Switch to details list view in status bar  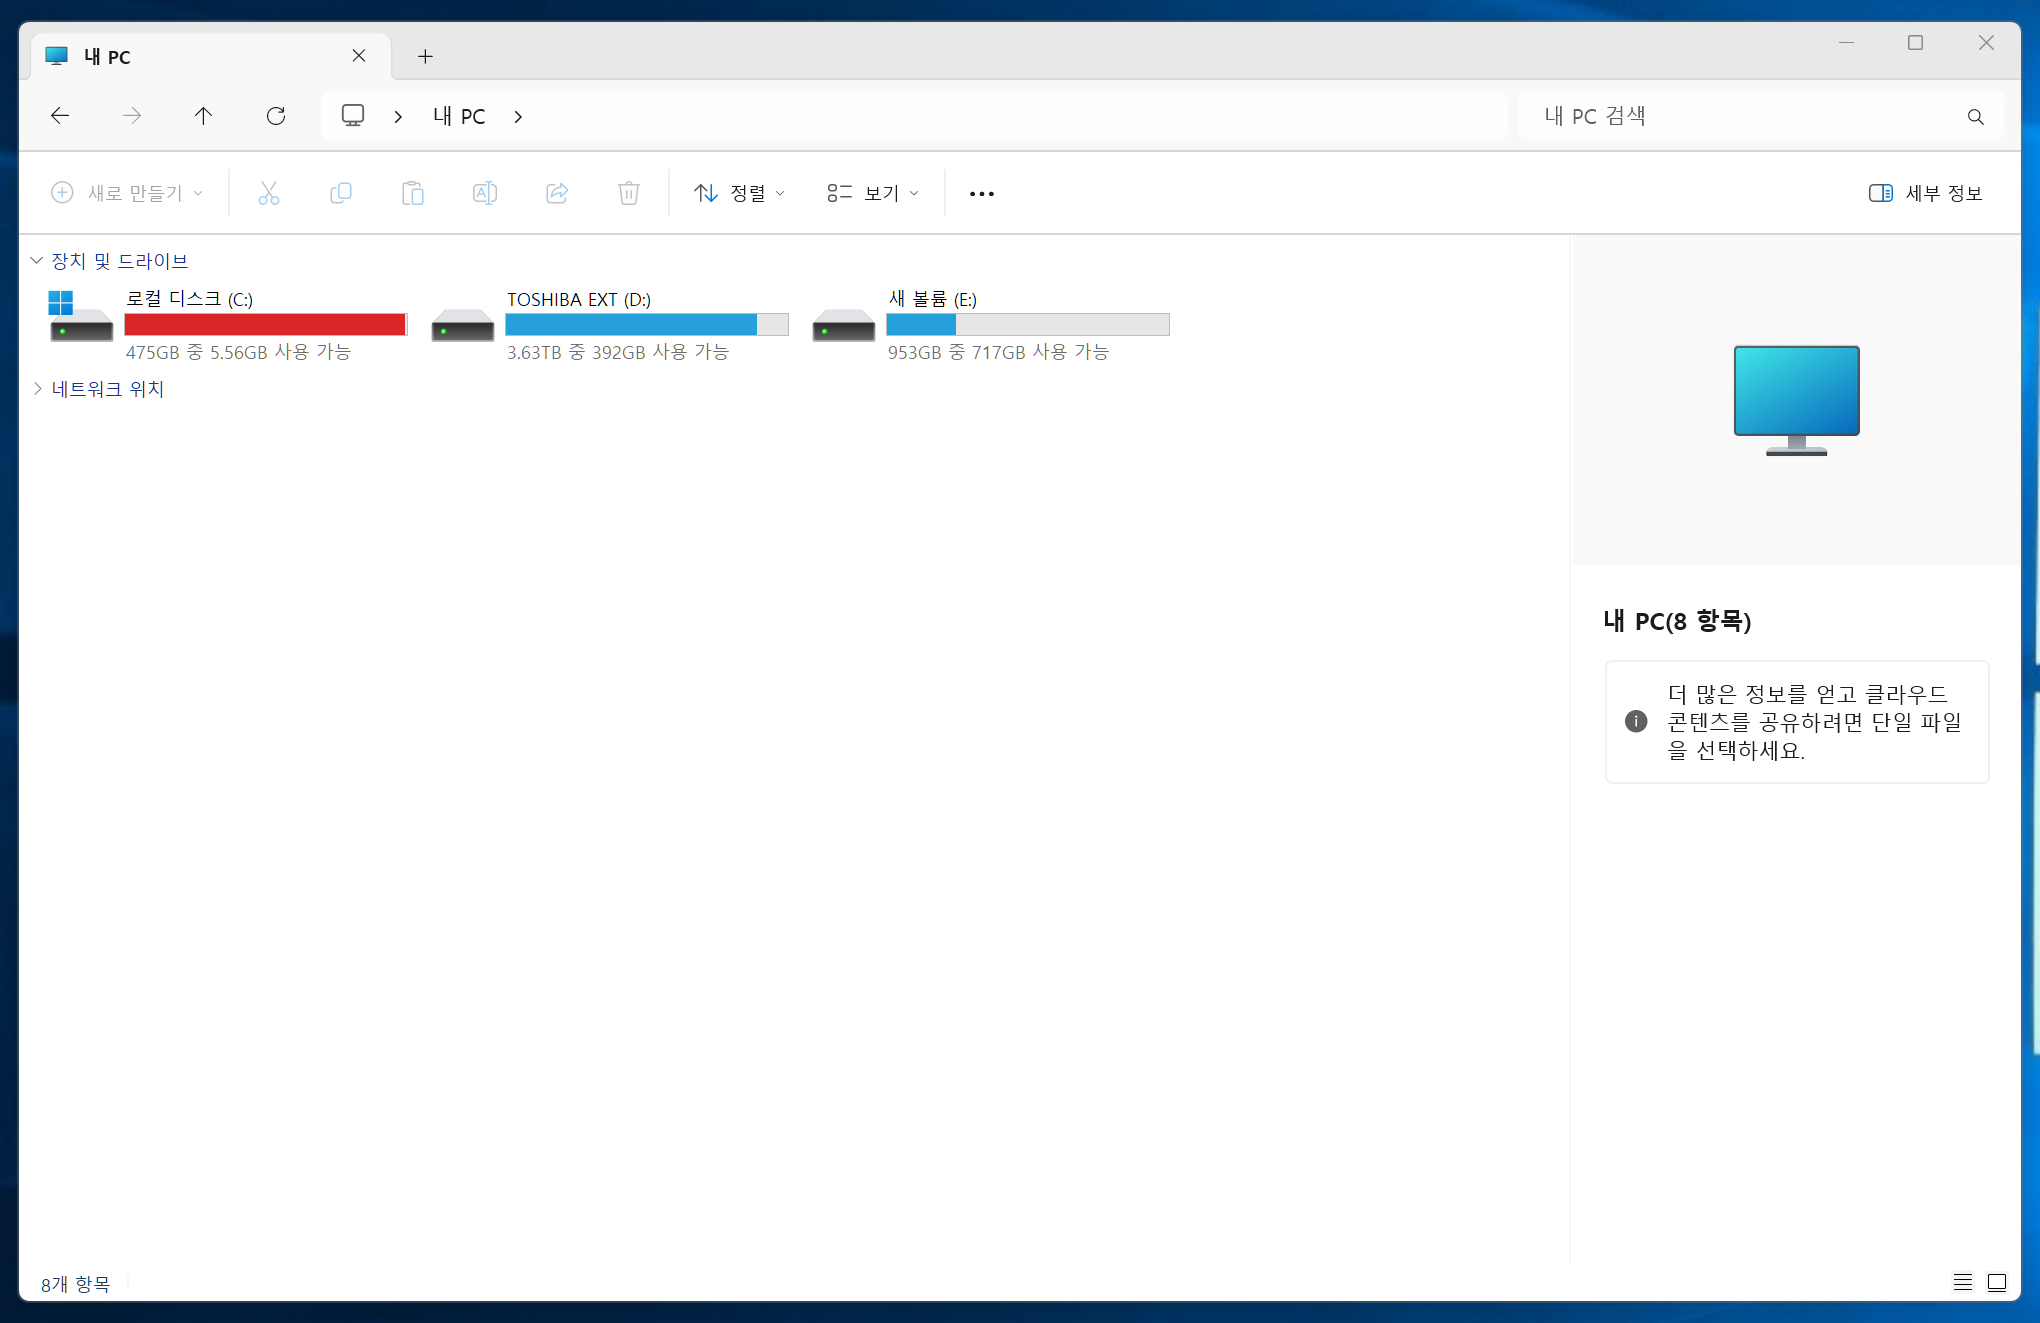1962,1282
